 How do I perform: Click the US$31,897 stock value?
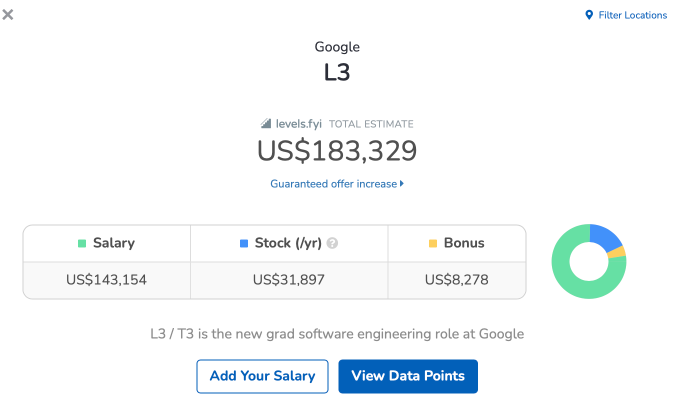pyautogui.click(x=289, y=280)
